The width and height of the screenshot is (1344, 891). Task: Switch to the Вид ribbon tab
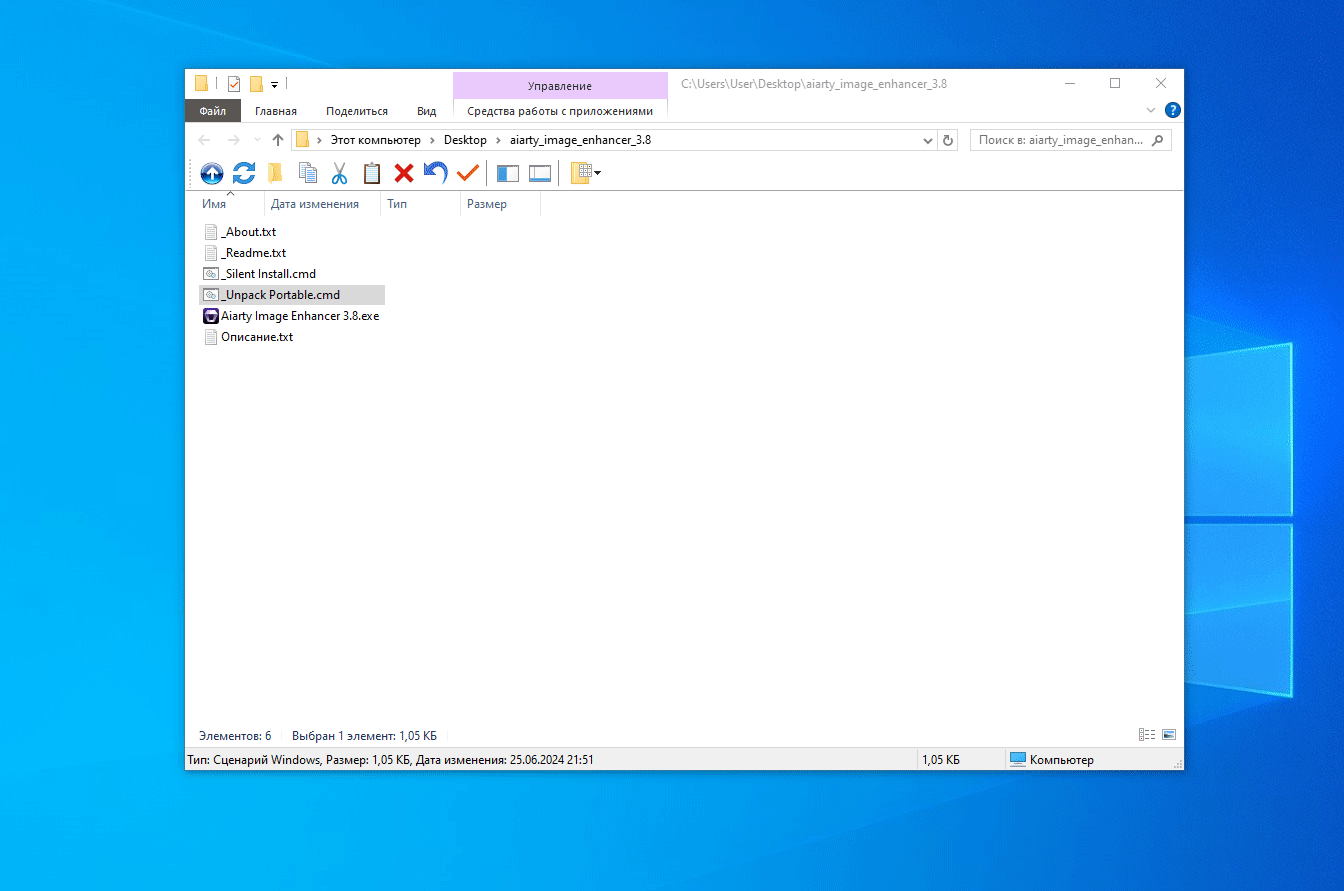tap(426, 111)
